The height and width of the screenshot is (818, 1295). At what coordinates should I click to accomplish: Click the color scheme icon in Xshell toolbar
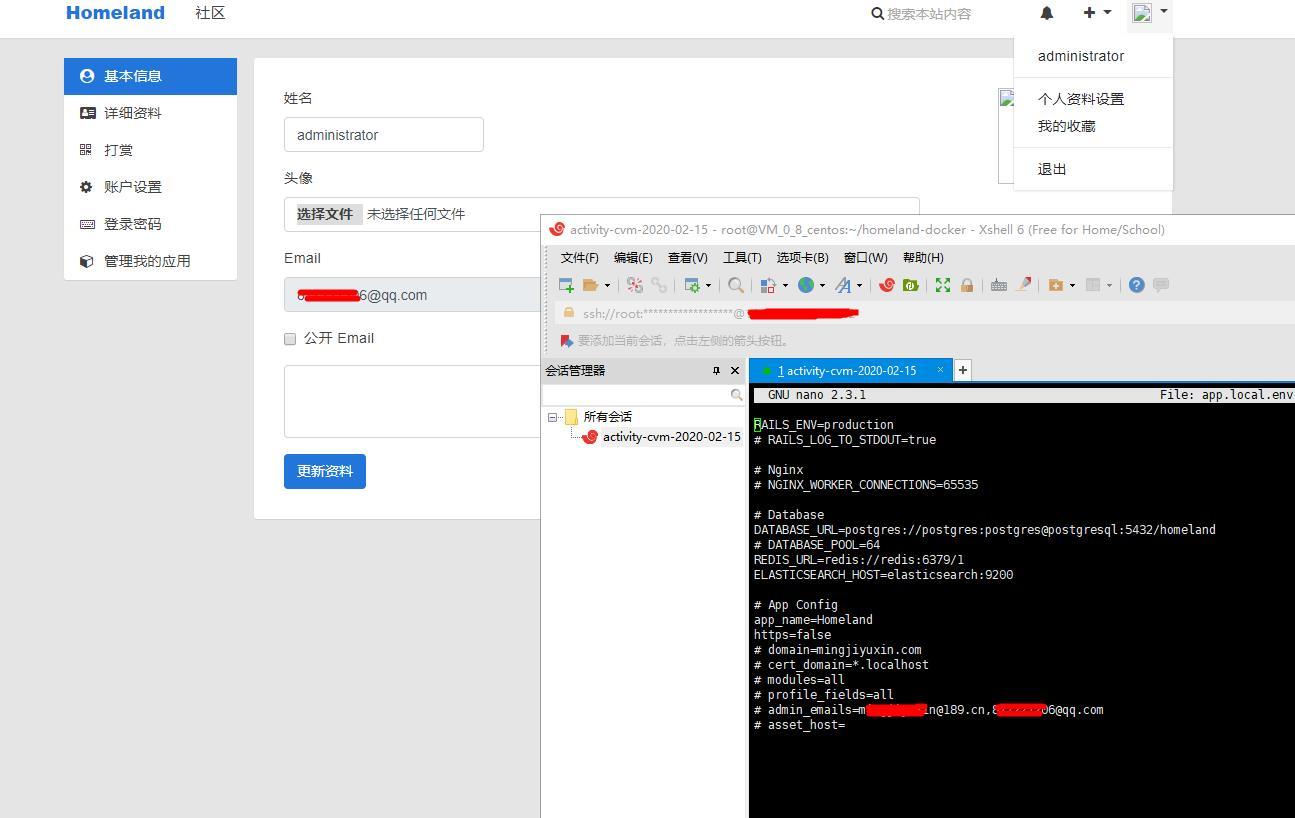click(768, 285)
